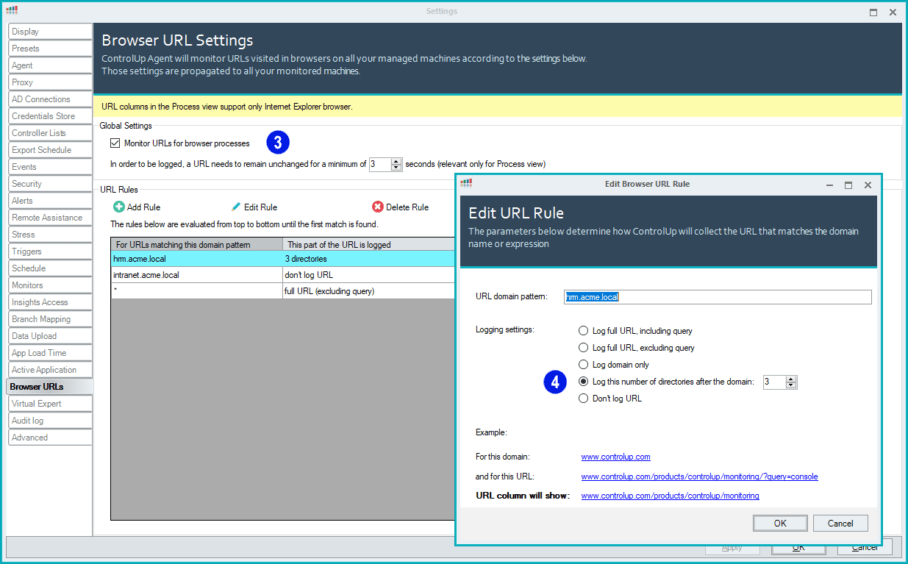Viewport: 908px width, 564px height.
Task: Open the example URL with query=console link
Action: (700, 477)
